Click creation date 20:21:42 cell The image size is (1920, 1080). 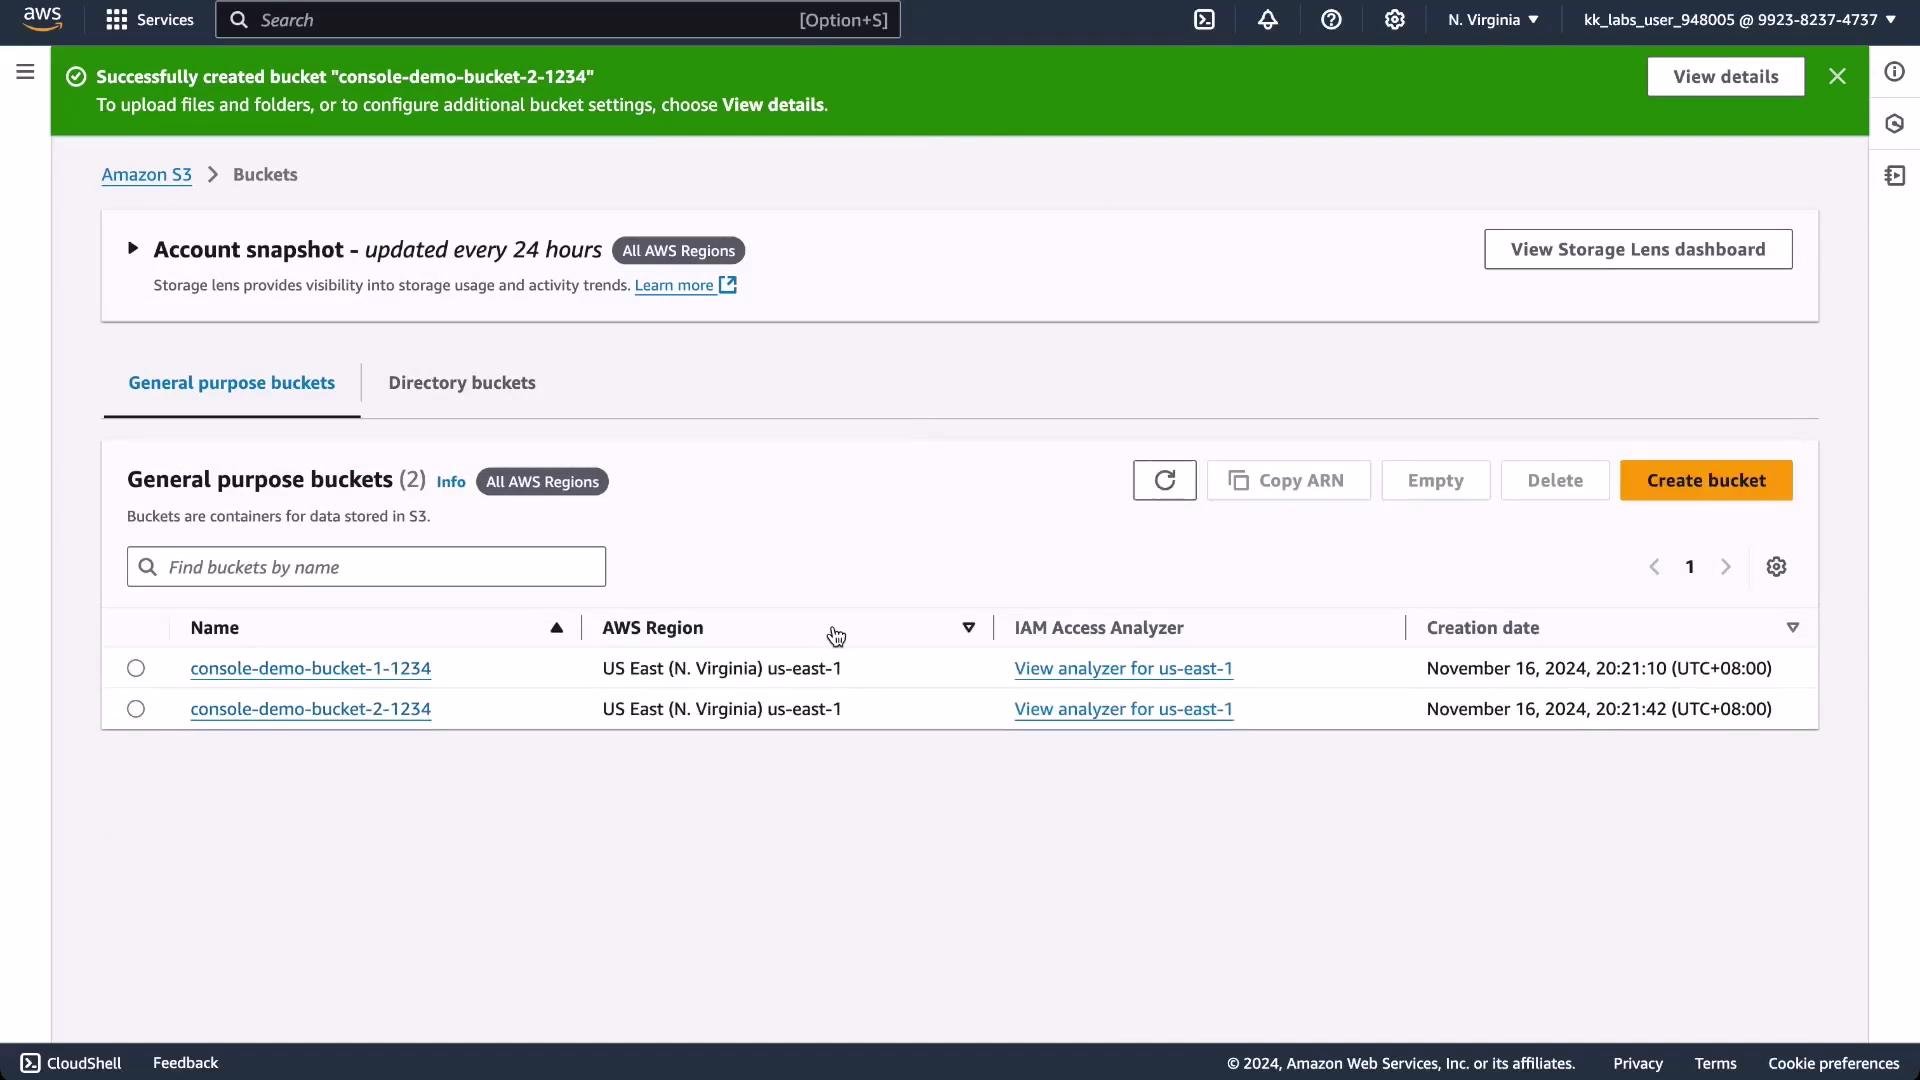(x=1598, y=709)
